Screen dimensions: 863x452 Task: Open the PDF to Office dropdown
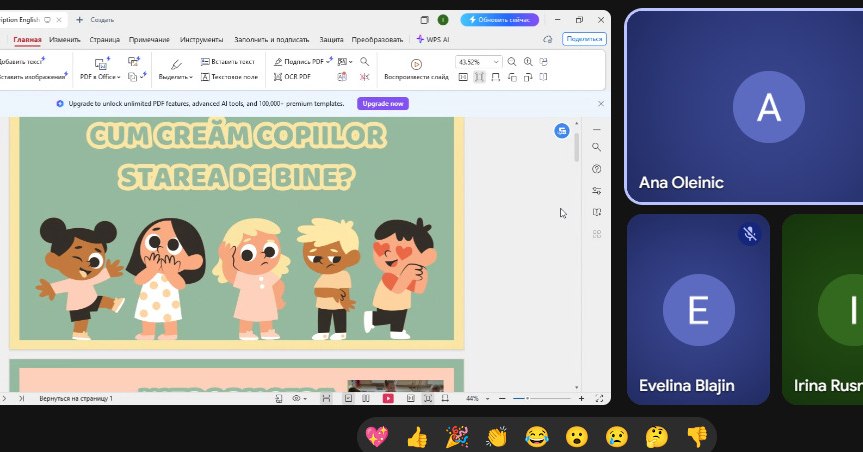pyautogui.click(x=100, y=76)
